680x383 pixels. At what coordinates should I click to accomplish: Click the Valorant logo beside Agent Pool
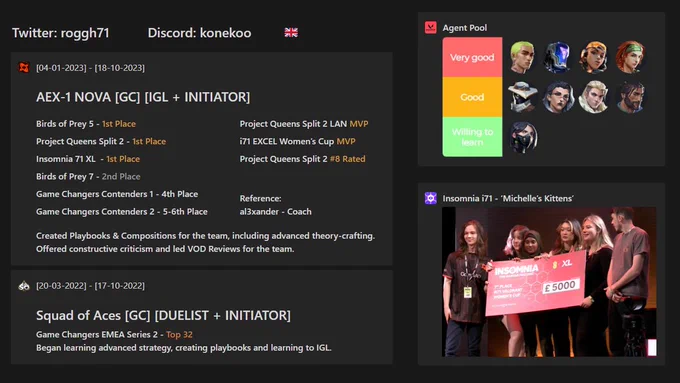(x=430, y=28)
